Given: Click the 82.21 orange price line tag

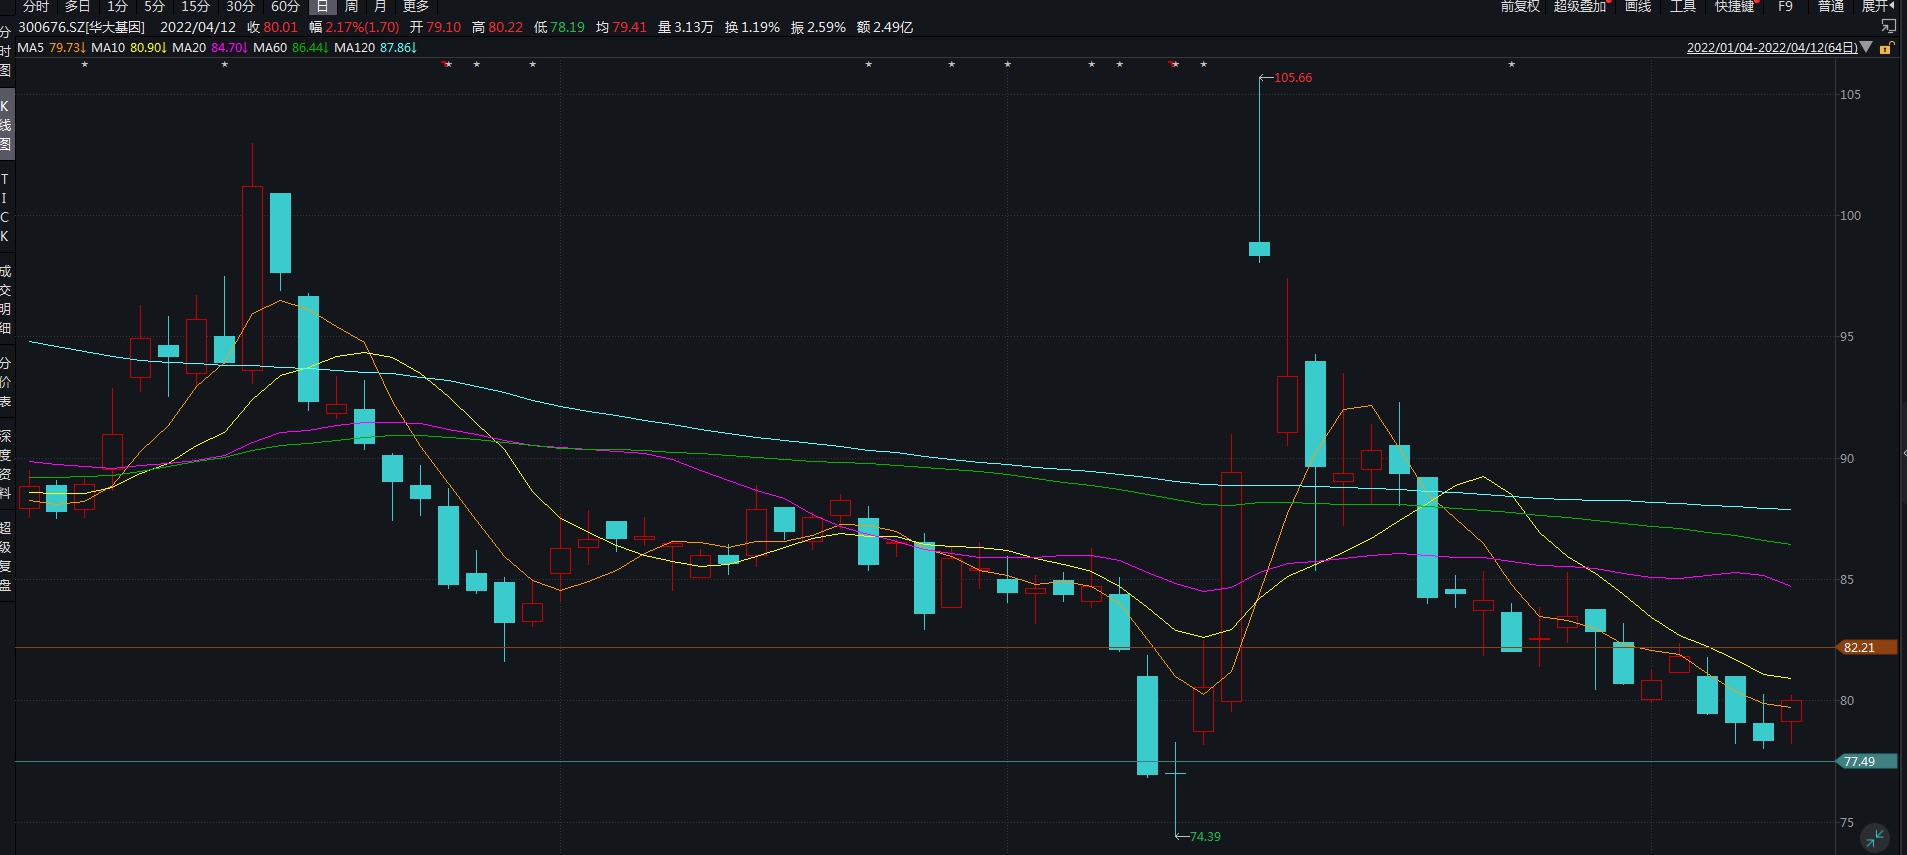Looking at the screenshot, I should (1866, 647).
